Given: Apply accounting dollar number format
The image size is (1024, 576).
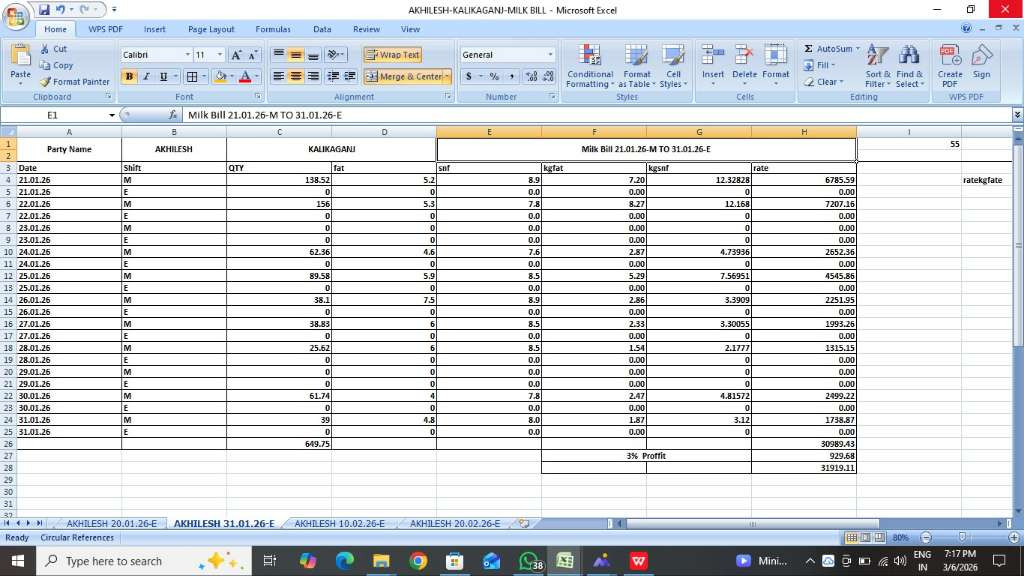Looking at the screenshot, I should click(x=469, y=76).
